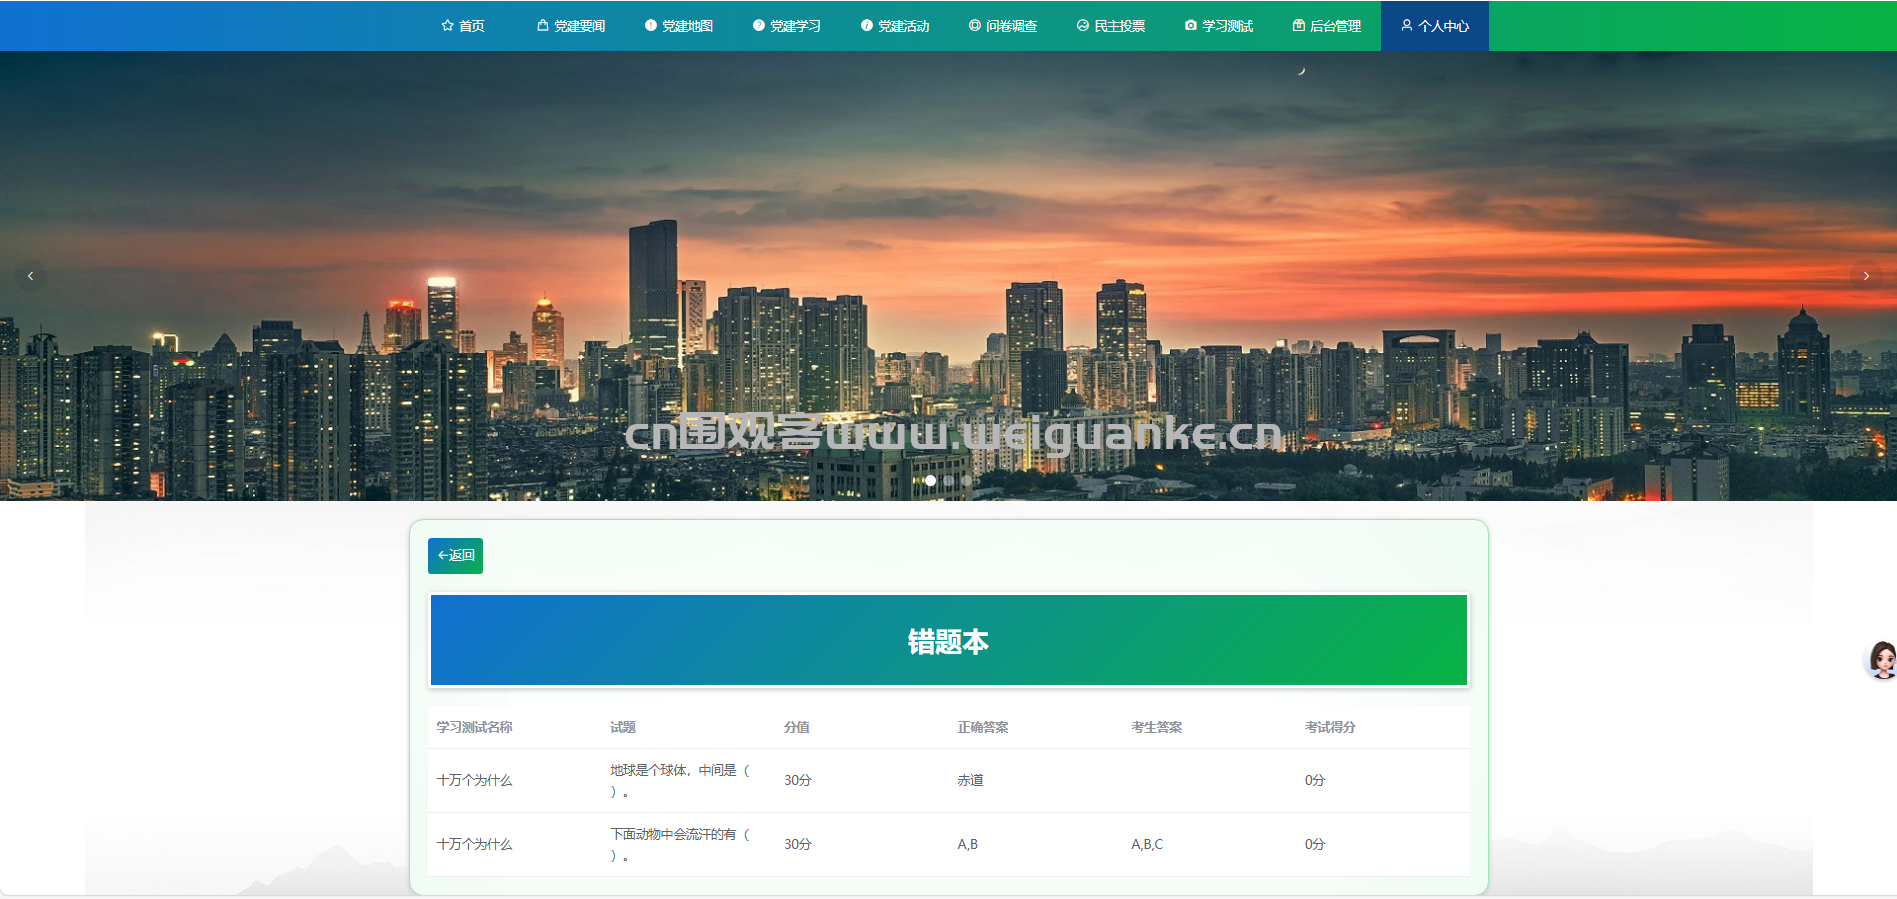The width and height of the screenshot is (1897, 899).
Task: Open the 党建地图 menu item
Action: (x=679, y=26)
